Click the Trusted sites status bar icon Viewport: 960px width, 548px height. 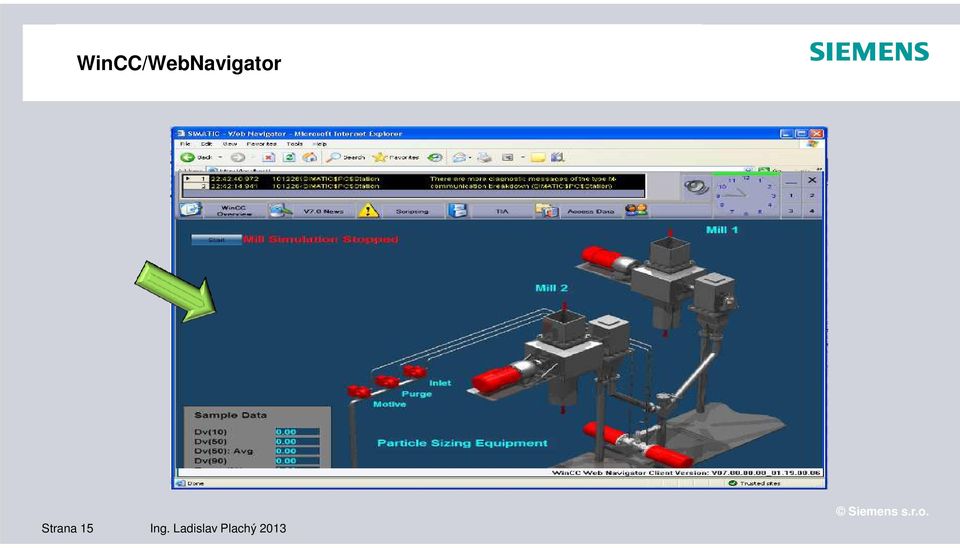[732, 483]
